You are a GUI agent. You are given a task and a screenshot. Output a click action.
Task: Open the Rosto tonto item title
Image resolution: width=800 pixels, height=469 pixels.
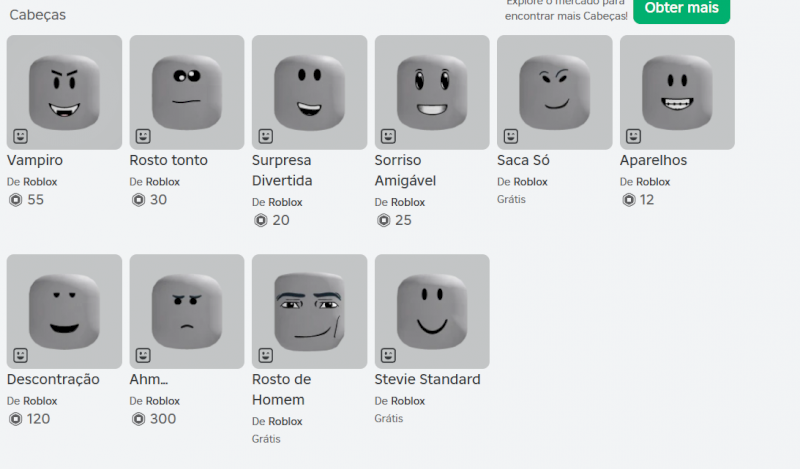pyautogui.click(x=168, y=160)
